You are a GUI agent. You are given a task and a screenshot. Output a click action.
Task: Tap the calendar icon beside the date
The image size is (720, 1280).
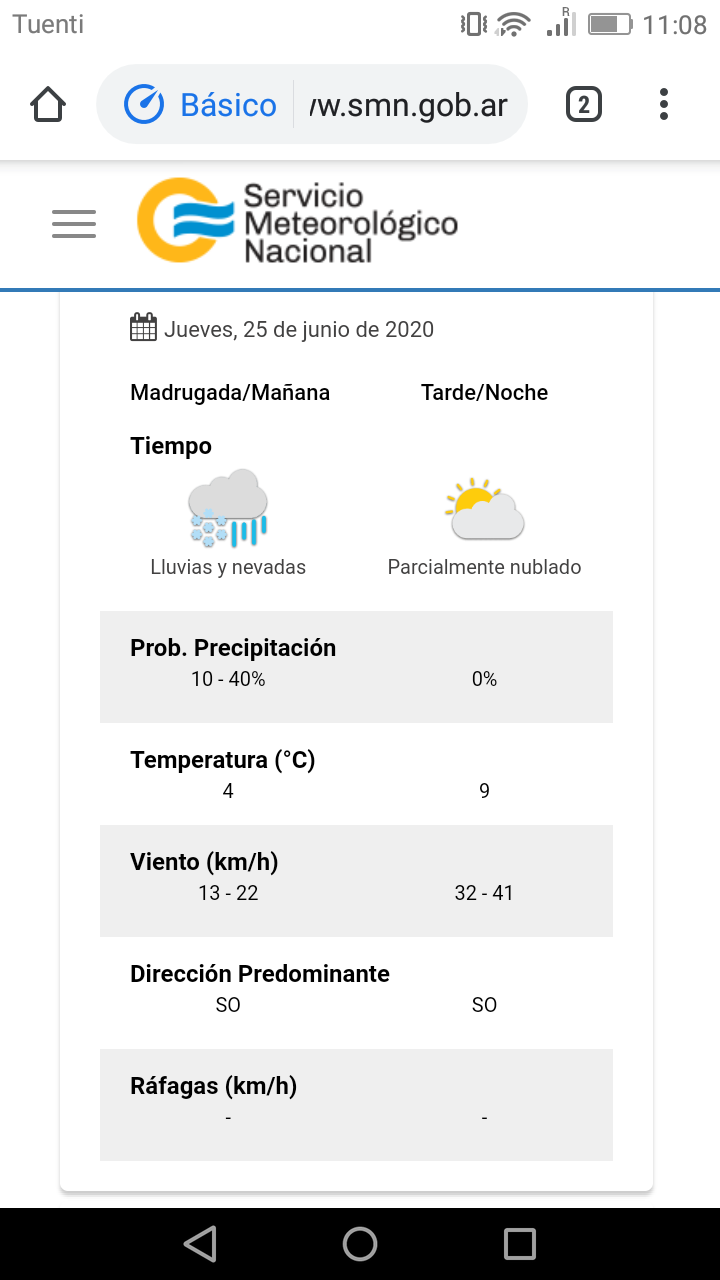coord(143,328)
